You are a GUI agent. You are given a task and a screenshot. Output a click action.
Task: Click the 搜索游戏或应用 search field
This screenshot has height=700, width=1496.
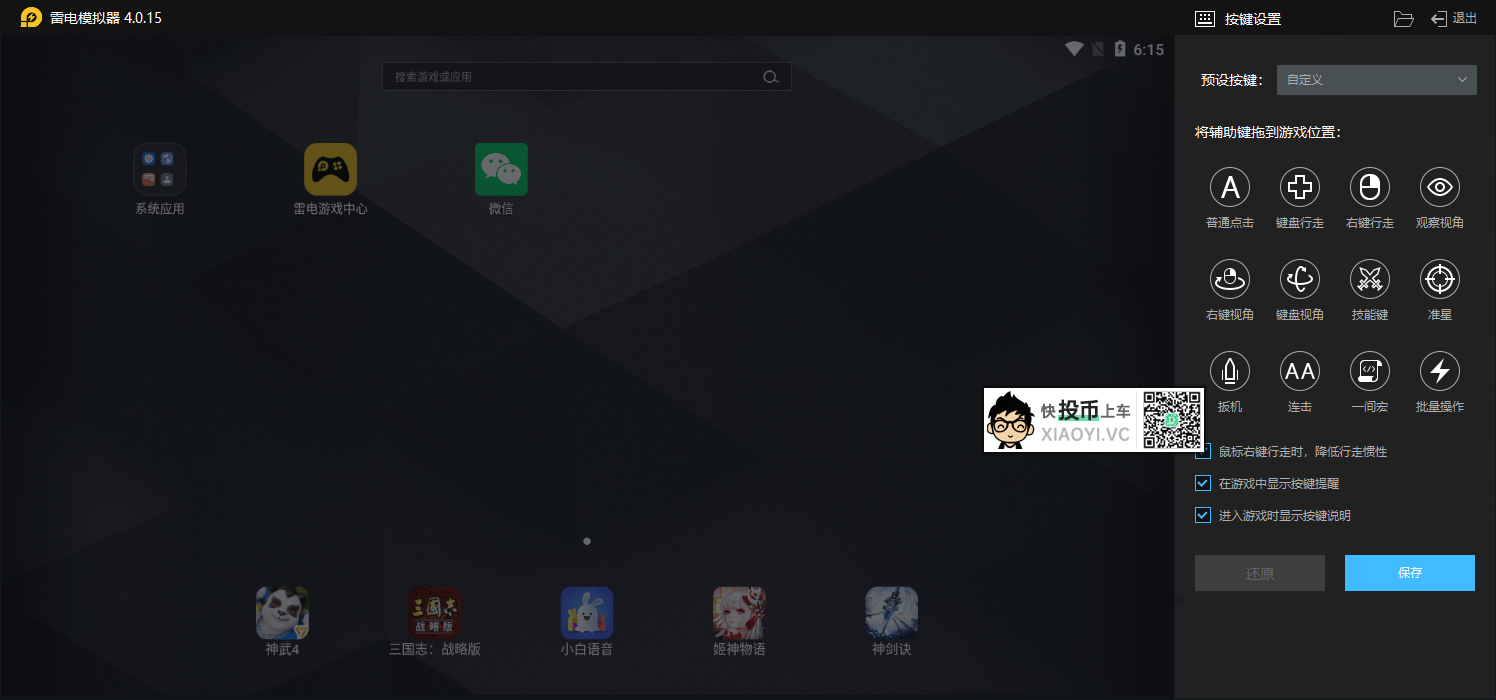click(x=587, y=77)
